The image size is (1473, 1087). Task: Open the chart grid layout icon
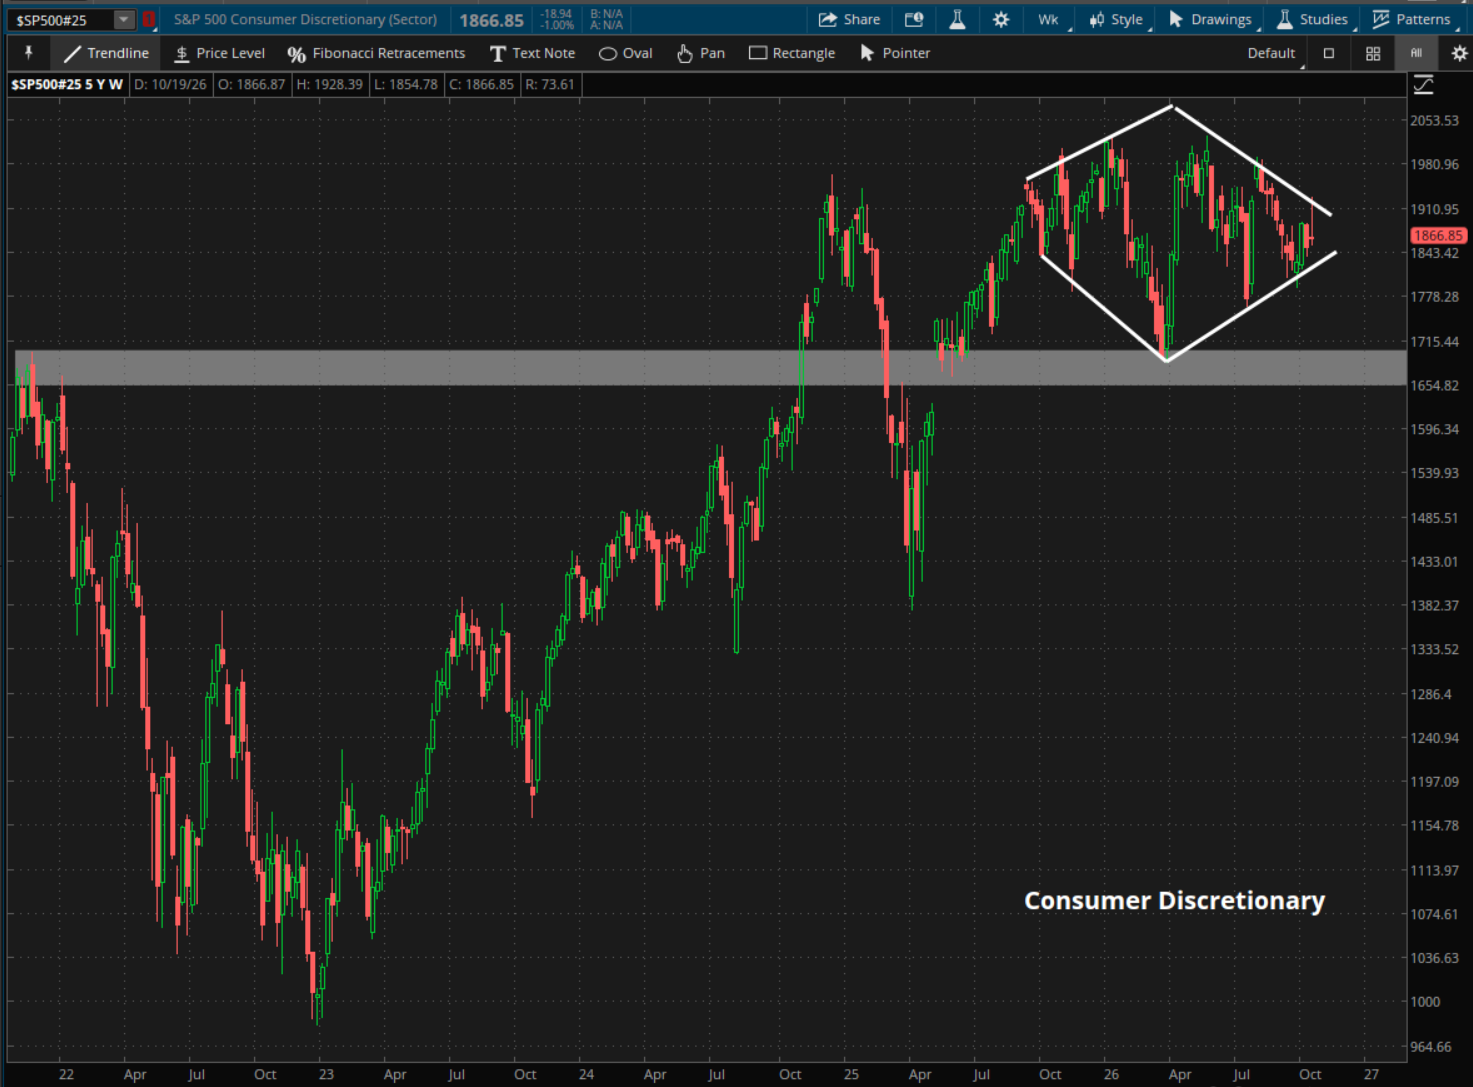(1373, 53)
